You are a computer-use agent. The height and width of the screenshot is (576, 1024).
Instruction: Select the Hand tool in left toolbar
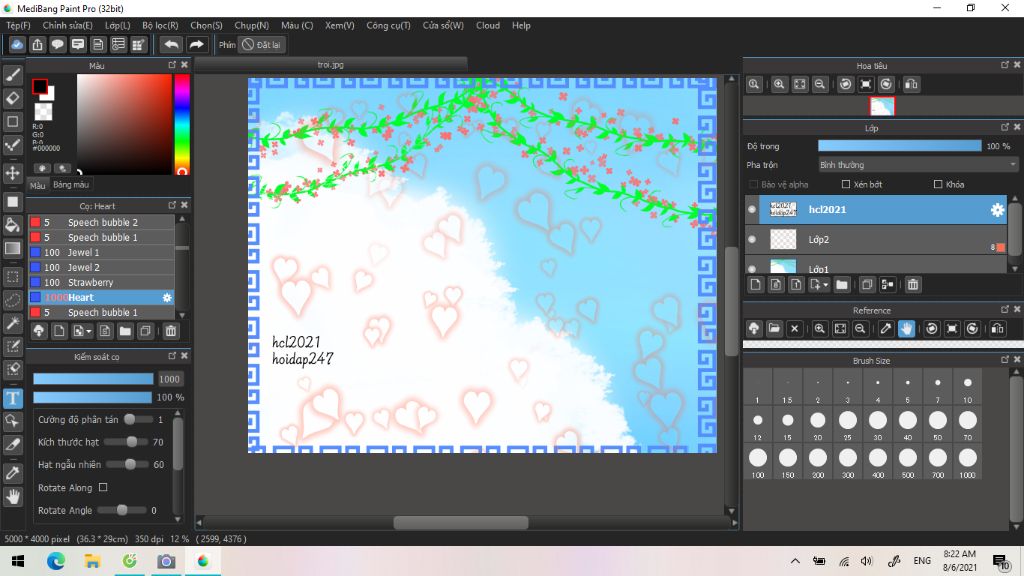tap(12, 497)
